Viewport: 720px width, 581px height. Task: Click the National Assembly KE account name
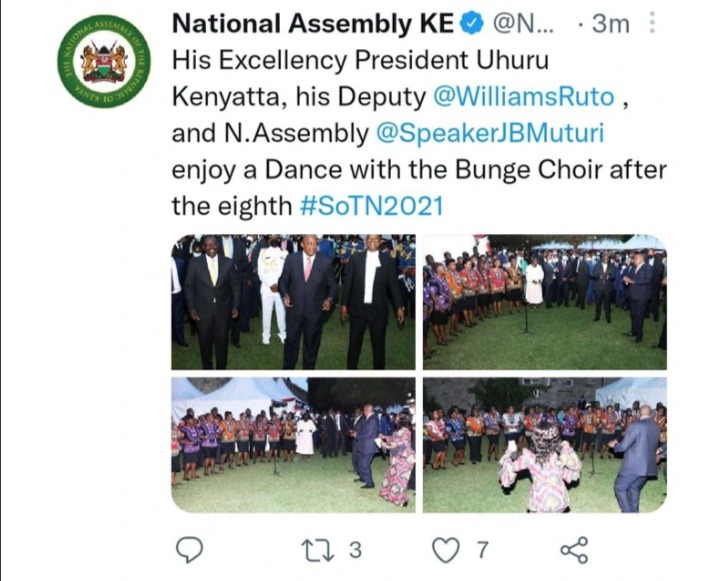pyautogui.click(x=313, y=24)
